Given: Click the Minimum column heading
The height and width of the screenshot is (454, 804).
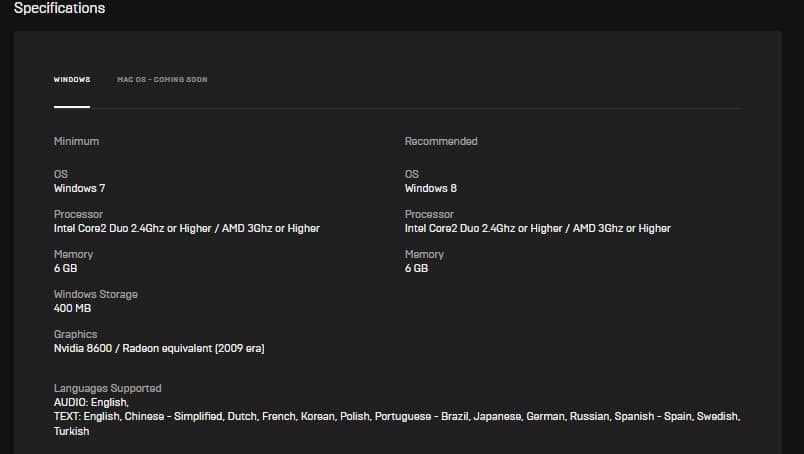Looking at the screenshot, I should 76,141.
